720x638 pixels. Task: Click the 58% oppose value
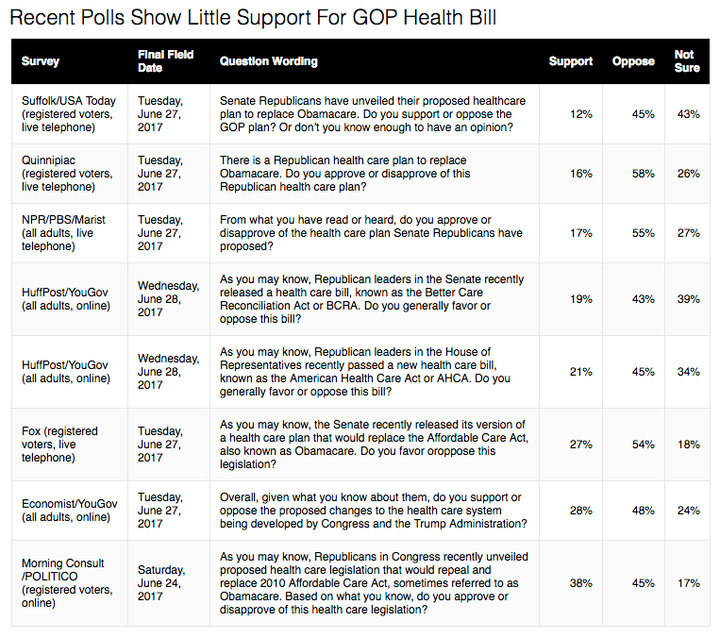pyautogui.click(x=643, y=174)
